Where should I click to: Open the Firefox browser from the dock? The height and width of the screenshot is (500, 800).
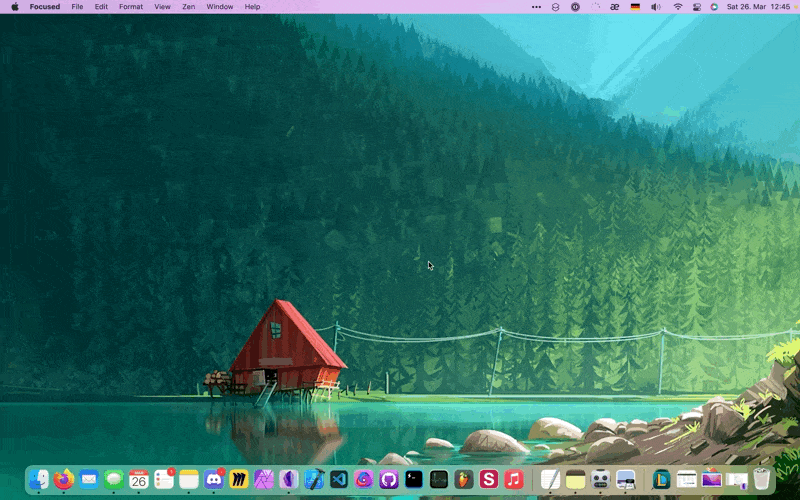[x=64, y=480]
